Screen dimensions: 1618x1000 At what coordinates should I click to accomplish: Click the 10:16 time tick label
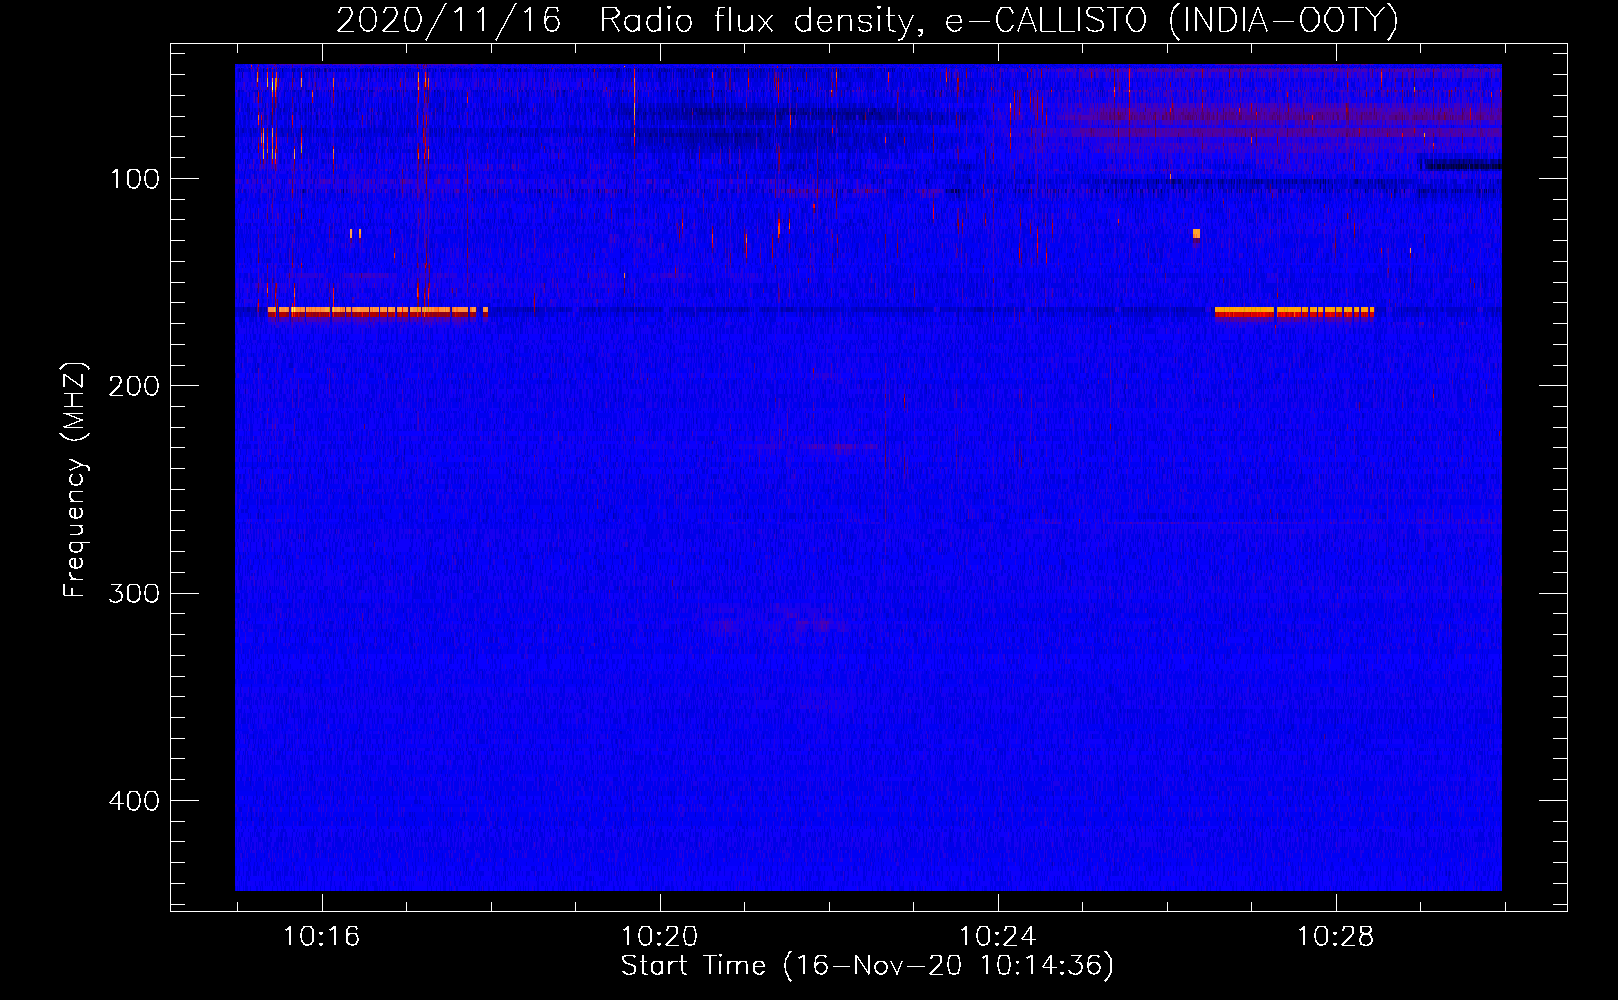(321, 937)
